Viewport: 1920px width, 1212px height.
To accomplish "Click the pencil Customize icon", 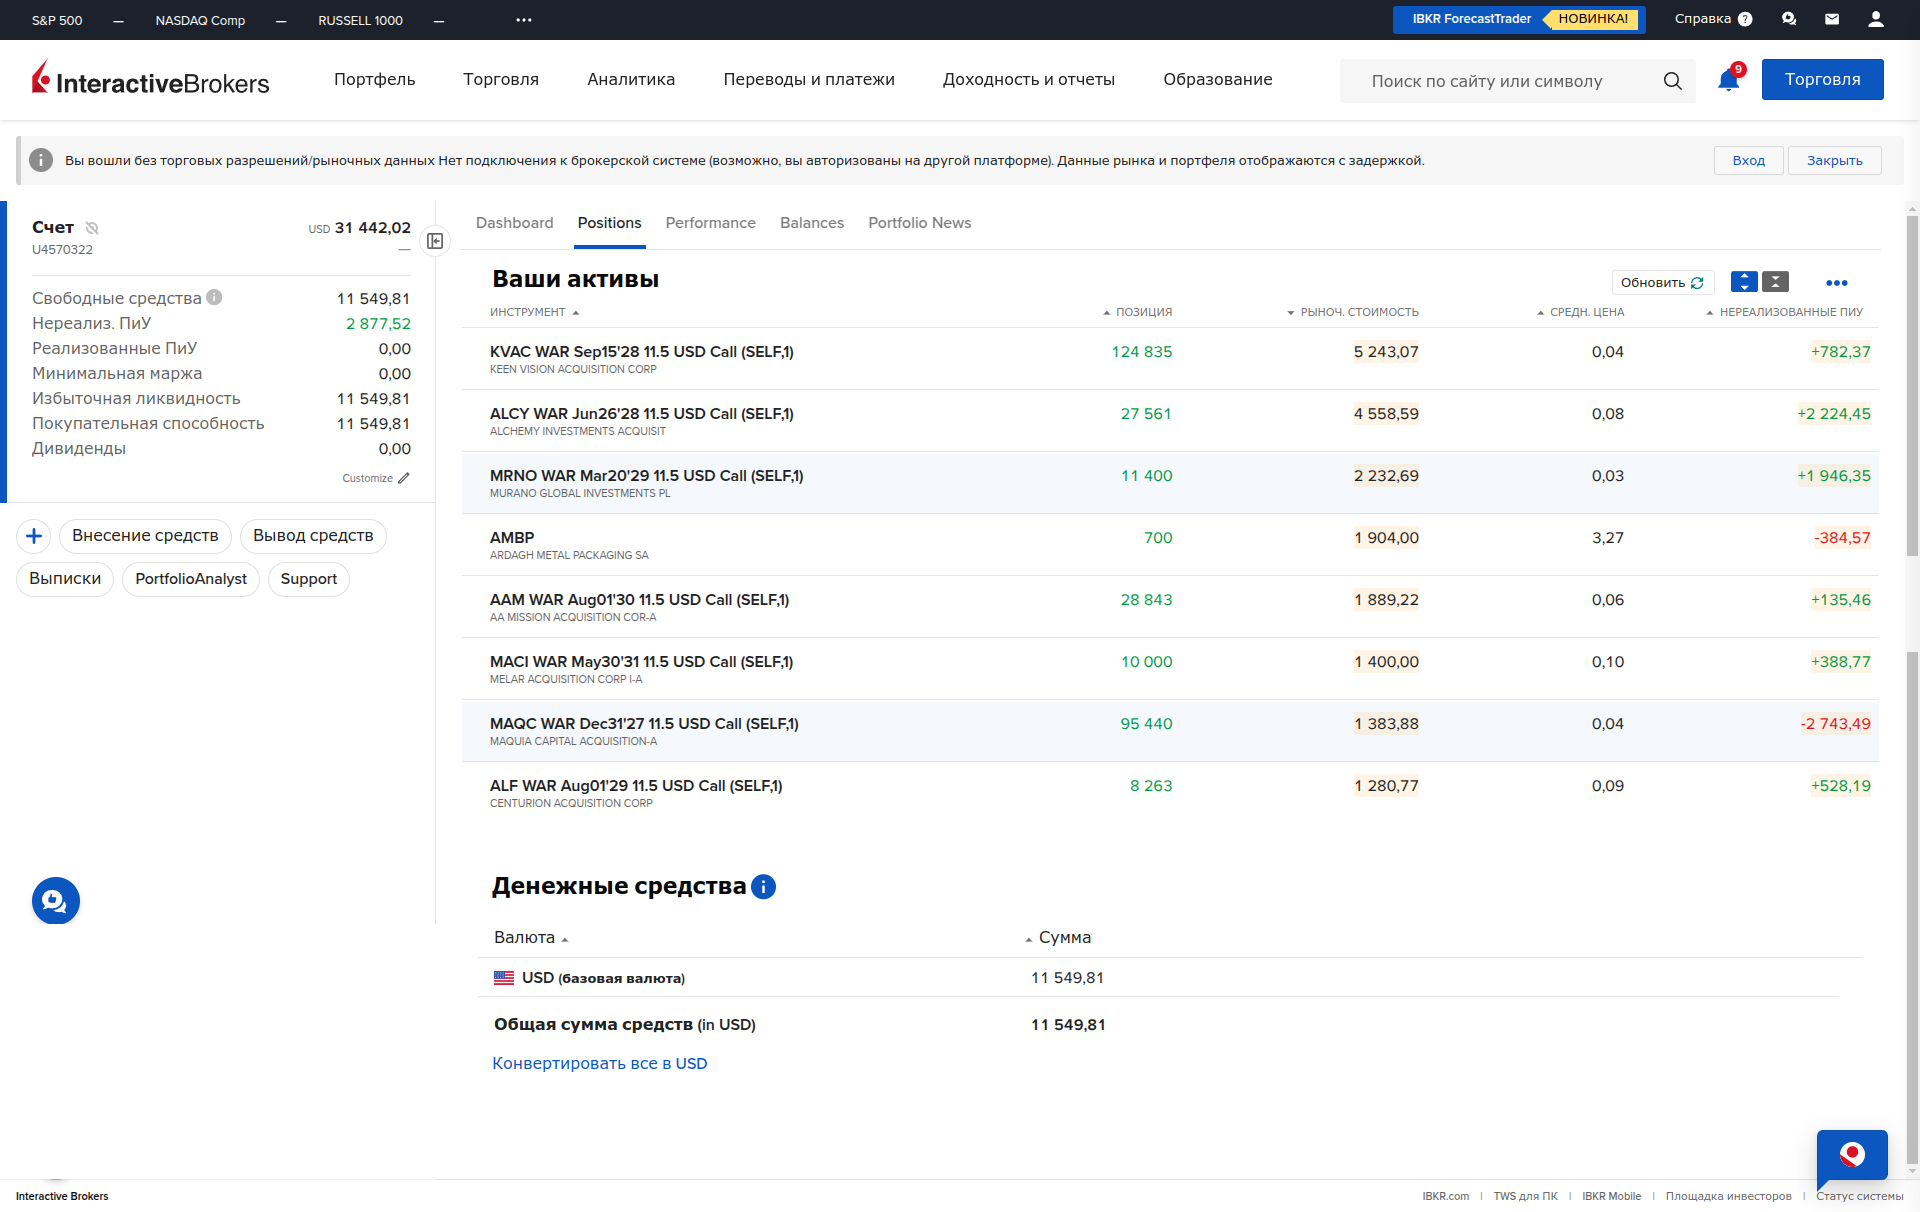I will coord(404,478).
